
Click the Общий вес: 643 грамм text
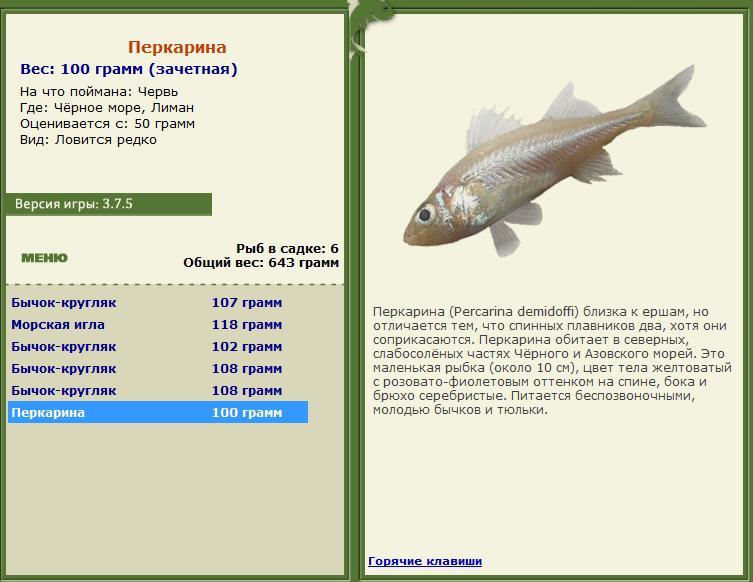pyautogui.click(x=261, y=263)
